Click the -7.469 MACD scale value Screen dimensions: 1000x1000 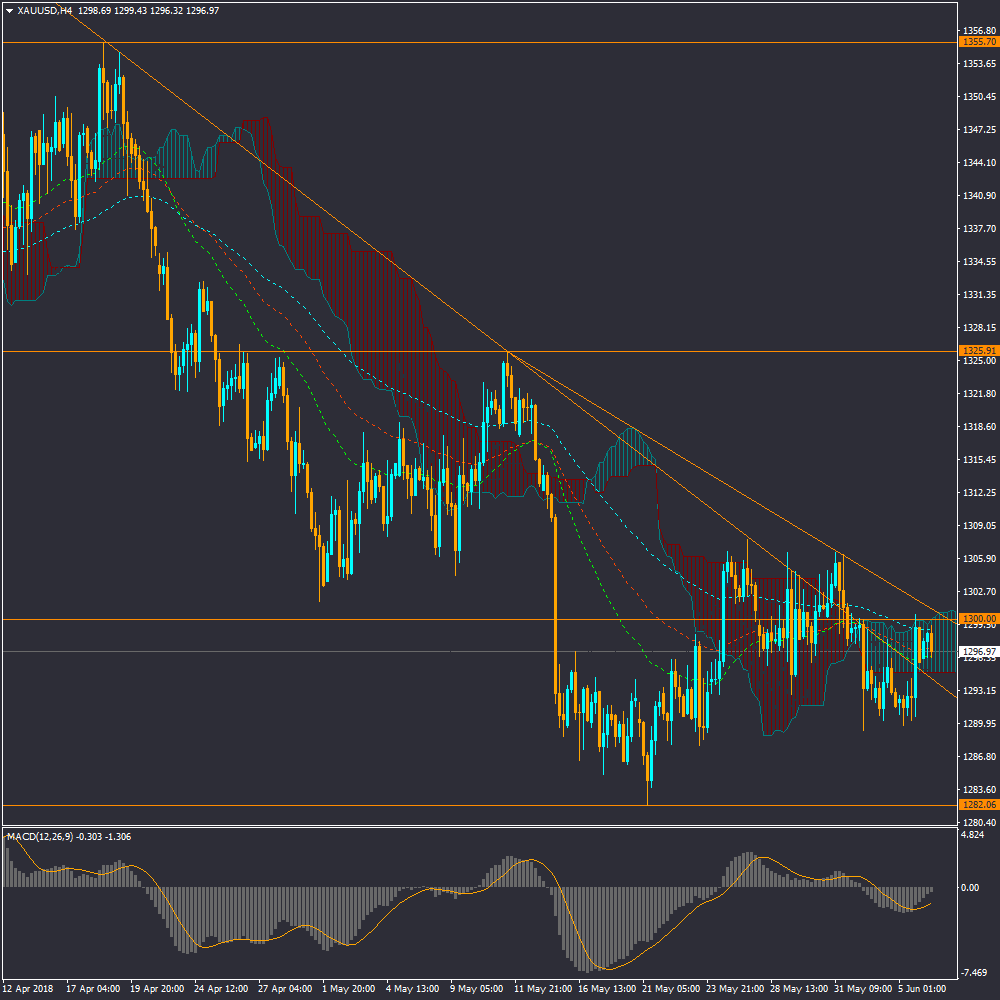click(974, 972)
